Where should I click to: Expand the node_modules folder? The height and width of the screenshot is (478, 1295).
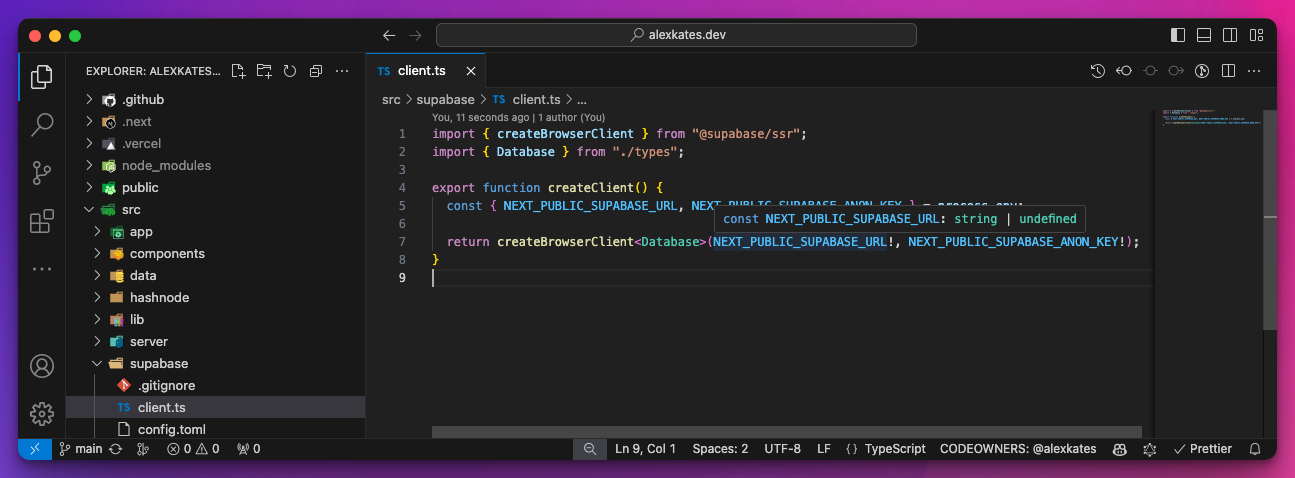click(215, 166)
